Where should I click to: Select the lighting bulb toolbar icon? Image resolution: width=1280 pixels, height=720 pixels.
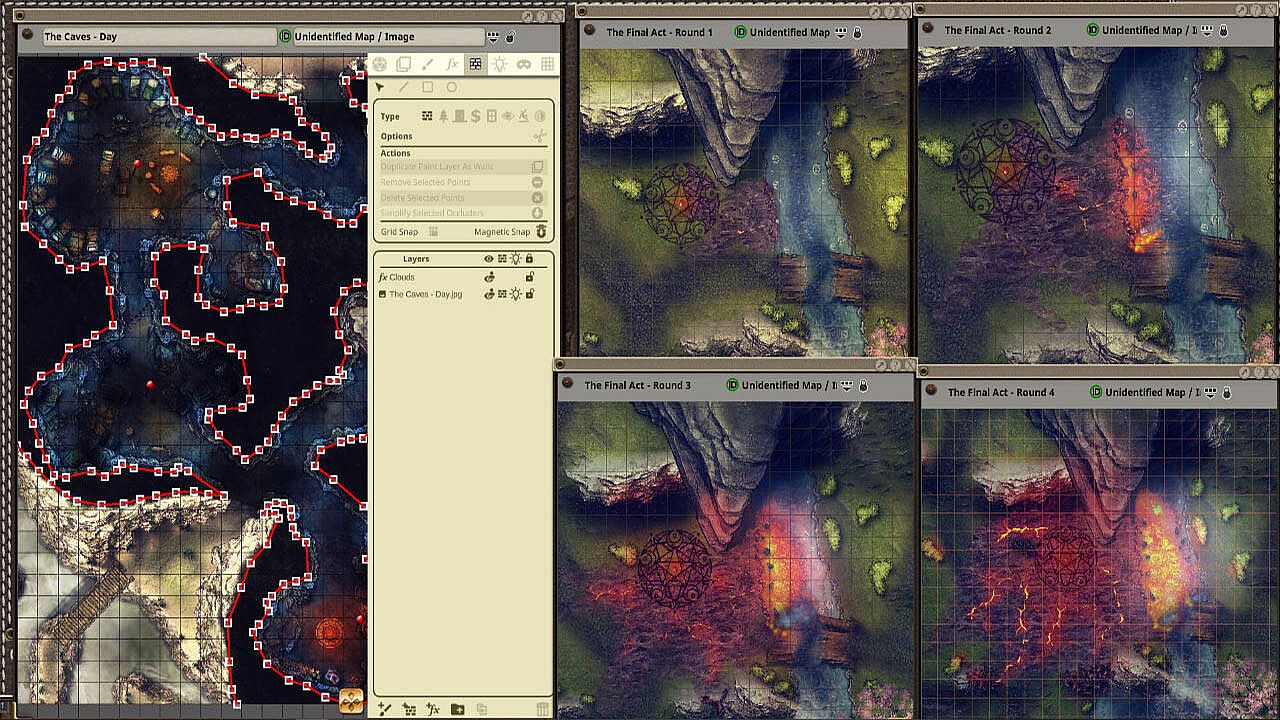499,64
